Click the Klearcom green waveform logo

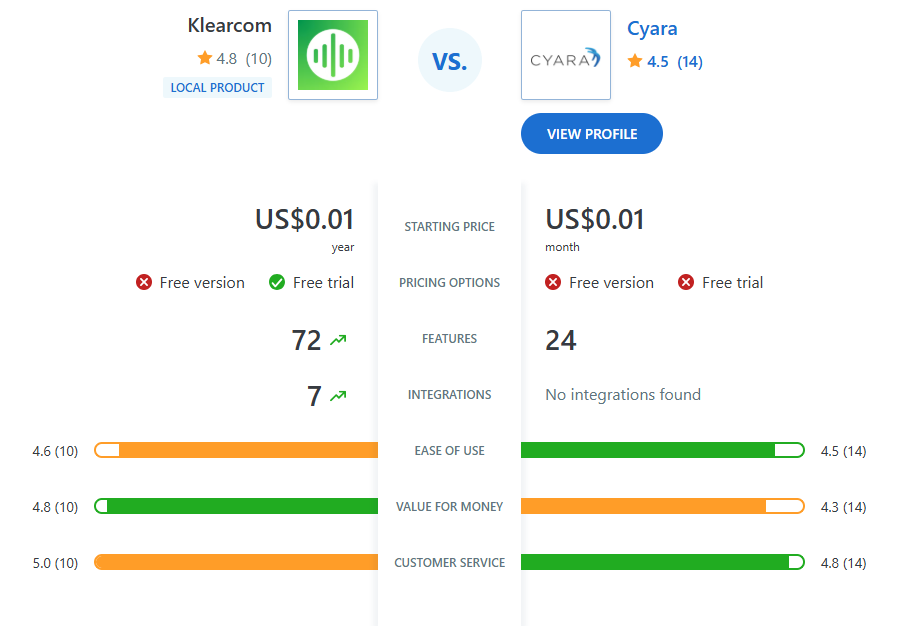click(x=333, y=55)
